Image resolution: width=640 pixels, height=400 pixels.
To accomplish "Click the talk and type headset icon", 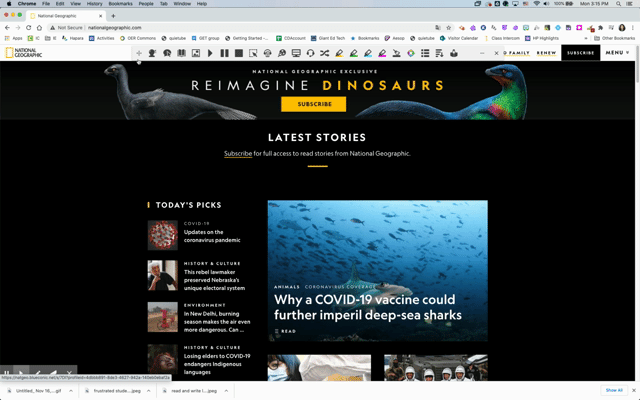I will (x=310, y=53).
